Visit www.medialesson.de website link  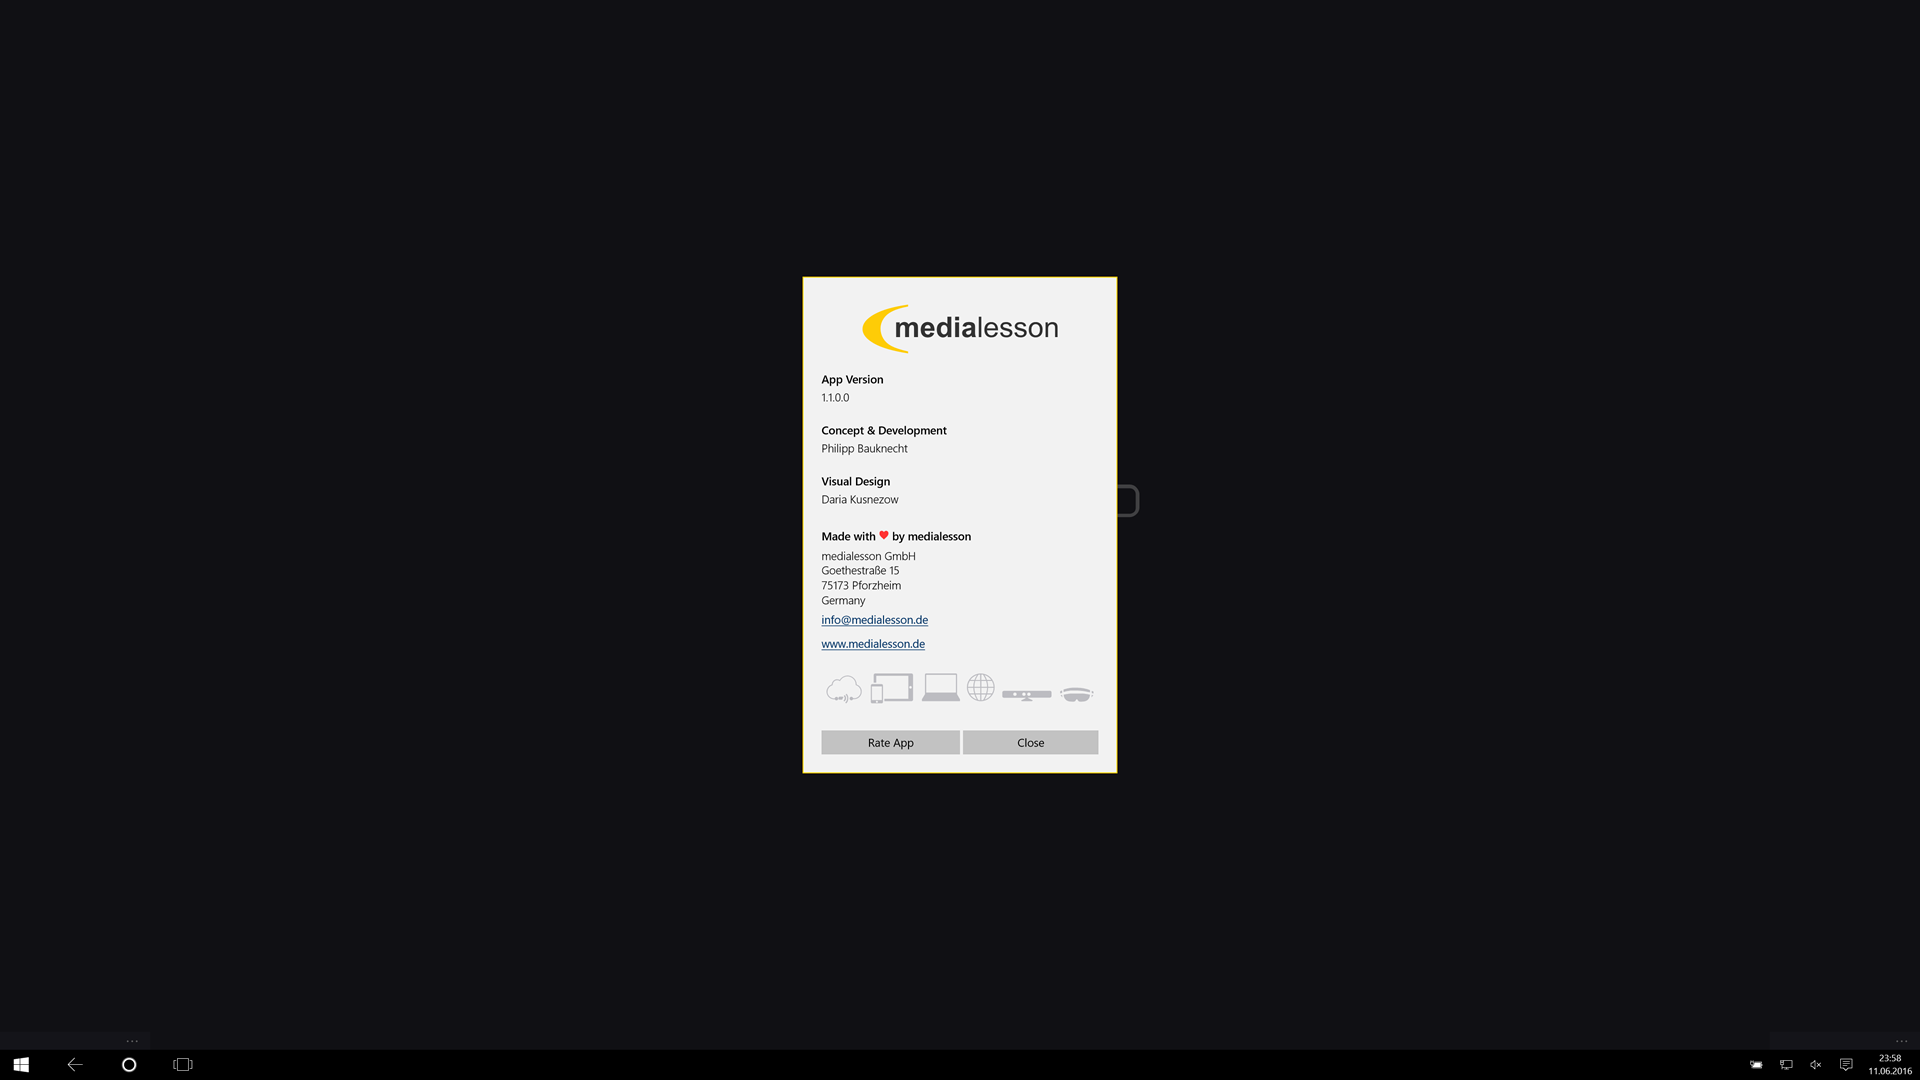tap(873, 644)
